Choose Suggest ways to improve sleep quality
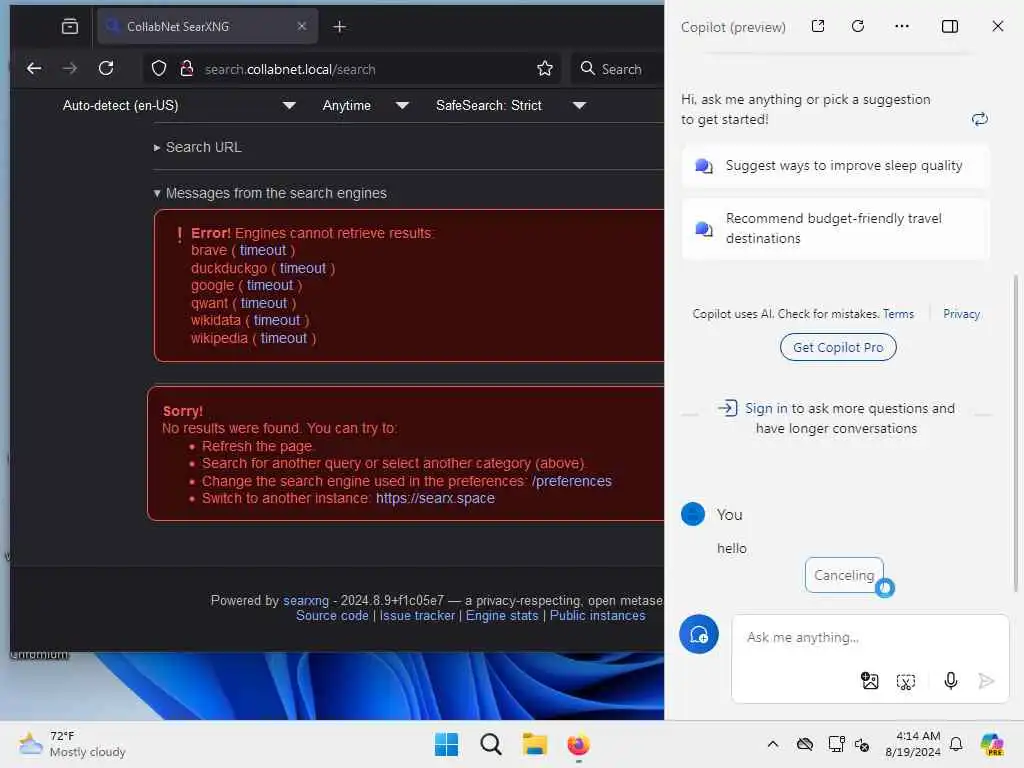Image resolution: width=1024 pixels, height=768 pixels. pos(835,166)
